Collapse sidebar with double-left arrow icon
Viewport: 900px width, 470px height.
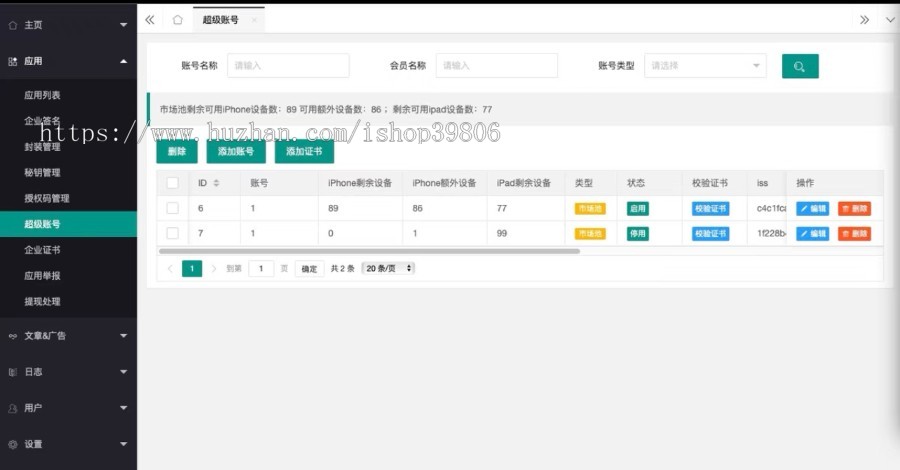pyautogui.click(x=149, y=19)
